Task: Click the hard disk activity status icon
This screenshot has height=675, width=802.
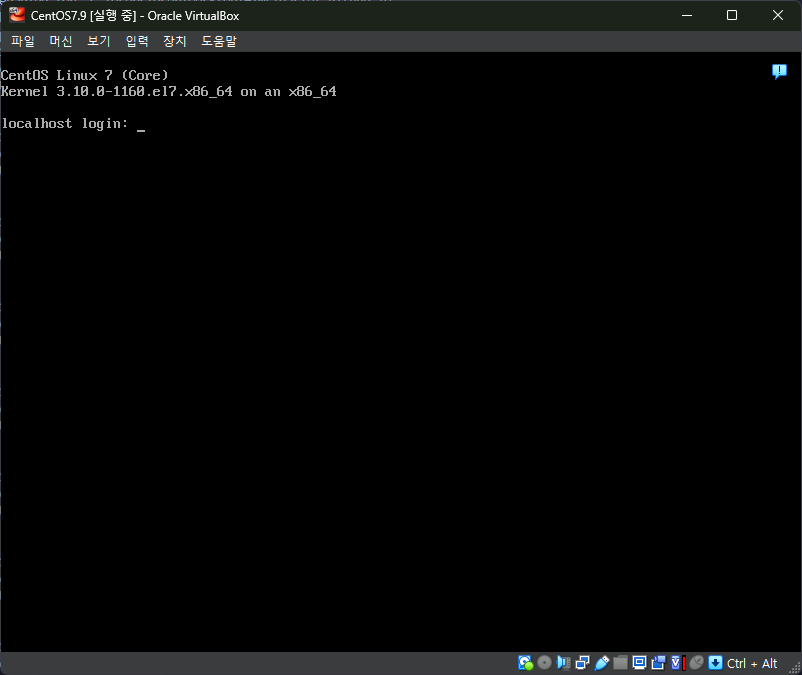Action: [525, 663]
